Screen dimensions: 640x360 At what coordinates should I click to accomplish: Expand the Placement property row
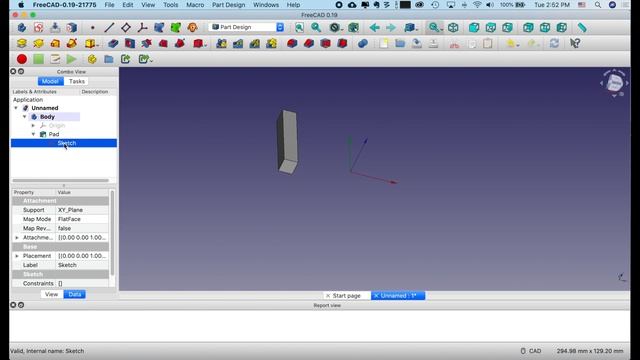[17, 256]
